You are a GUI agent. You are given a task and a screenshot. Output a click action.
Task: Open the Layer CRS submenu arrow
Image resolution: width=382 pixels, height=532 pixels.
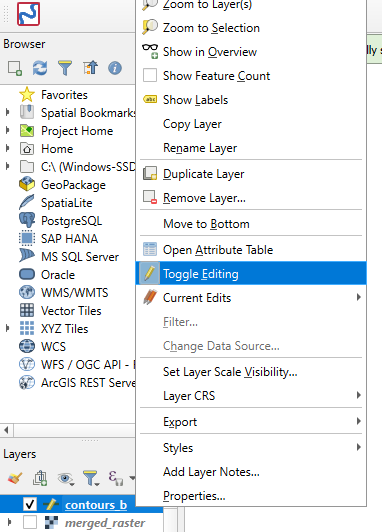[359, 395]
